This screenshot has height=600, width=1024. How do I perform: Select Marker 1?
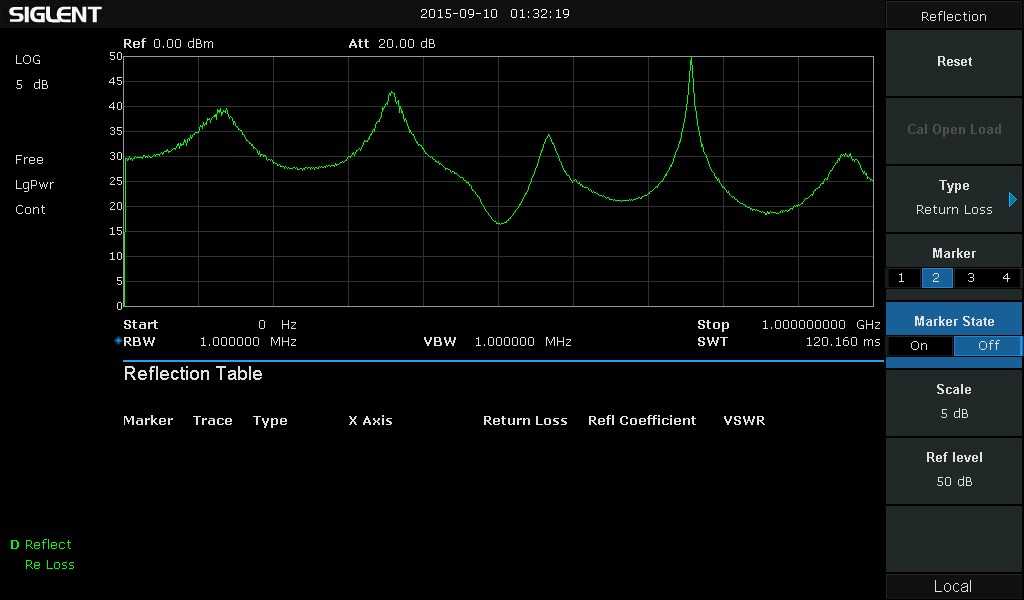coord(902,278)
